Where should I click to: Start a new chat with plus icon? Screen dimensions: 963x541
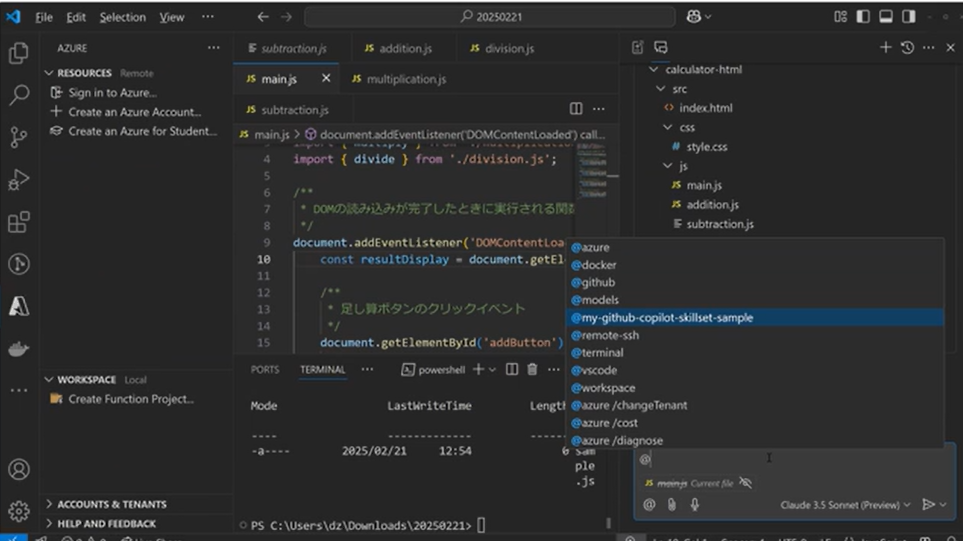885,47
